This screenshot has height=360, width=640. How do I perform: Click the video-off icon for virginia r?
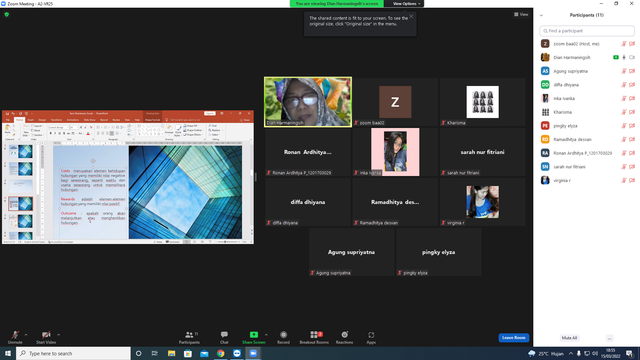tap(632, 180)
